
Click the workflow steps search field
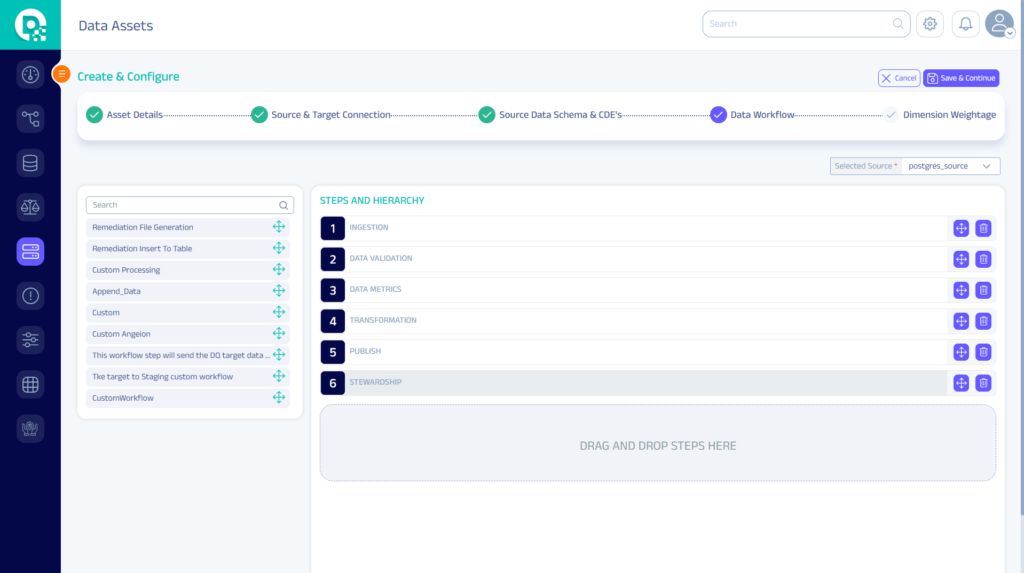(x=183, y=205)
